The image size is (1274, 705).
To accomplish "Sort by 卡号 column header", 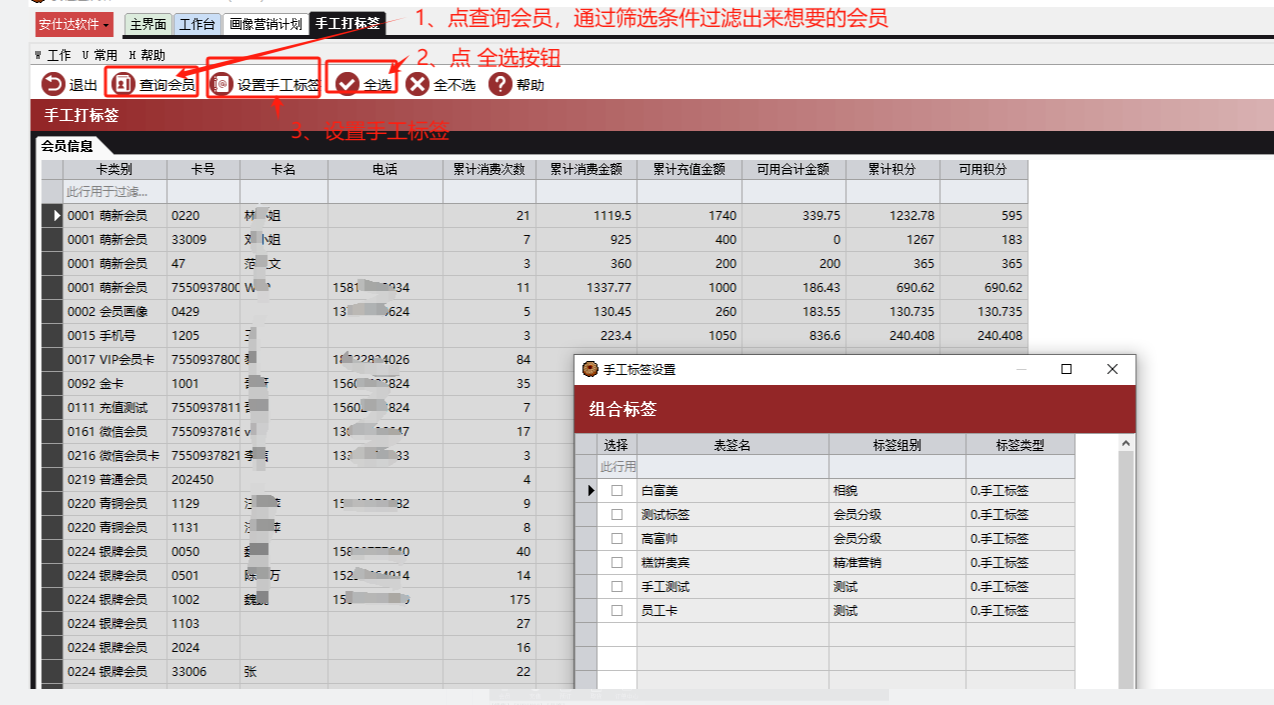I will pos(203,169).
